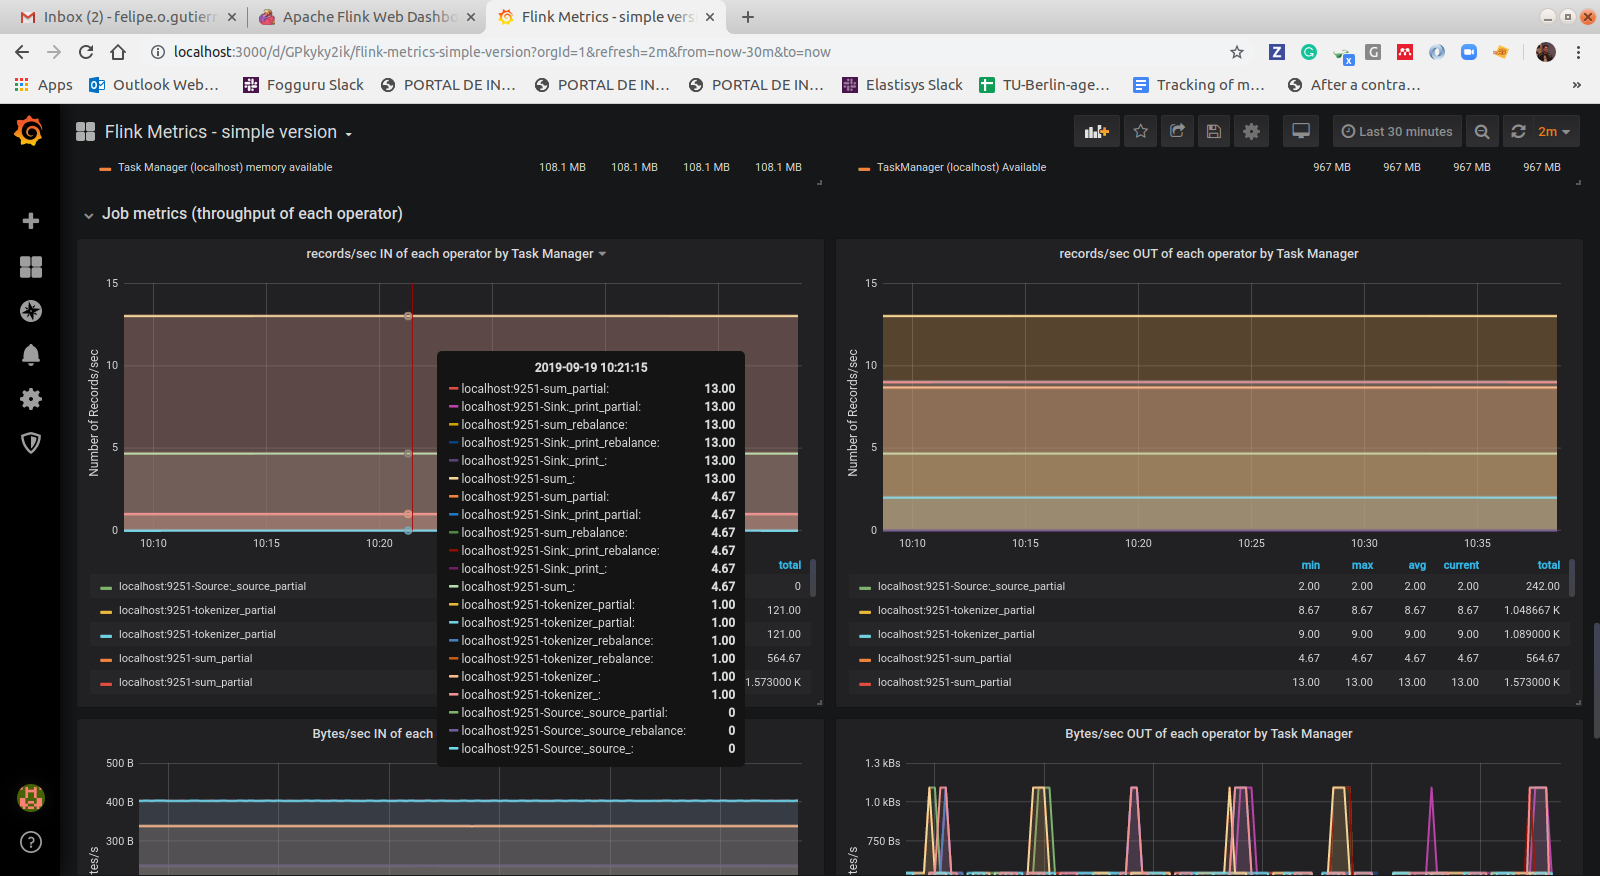The width and height of the screenshot is (1600, 876).
Task: Open the Alerting bell in sidebar
Action: point(31,355)
